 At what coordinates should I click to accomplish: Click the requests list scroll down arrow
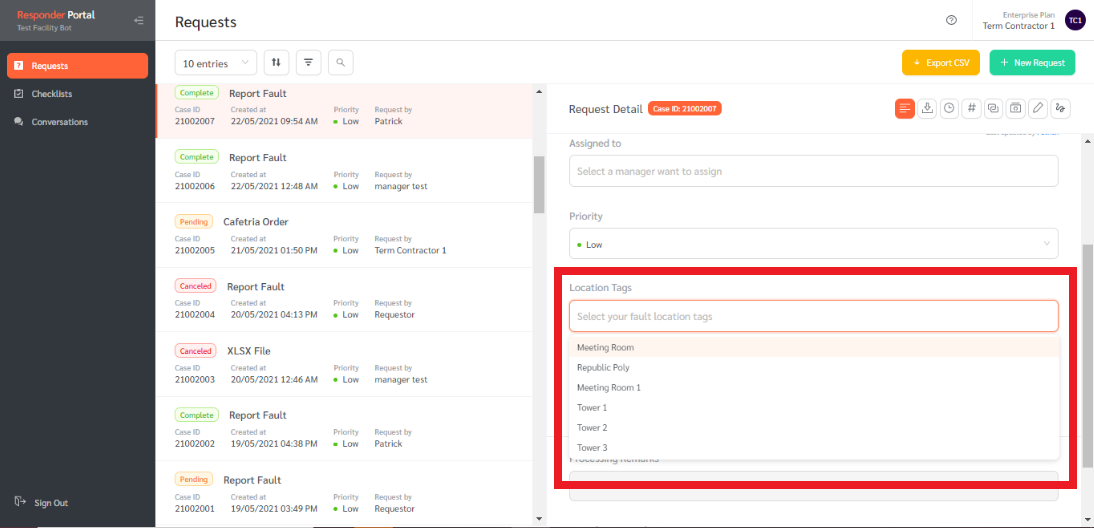[x=539, y=518]
